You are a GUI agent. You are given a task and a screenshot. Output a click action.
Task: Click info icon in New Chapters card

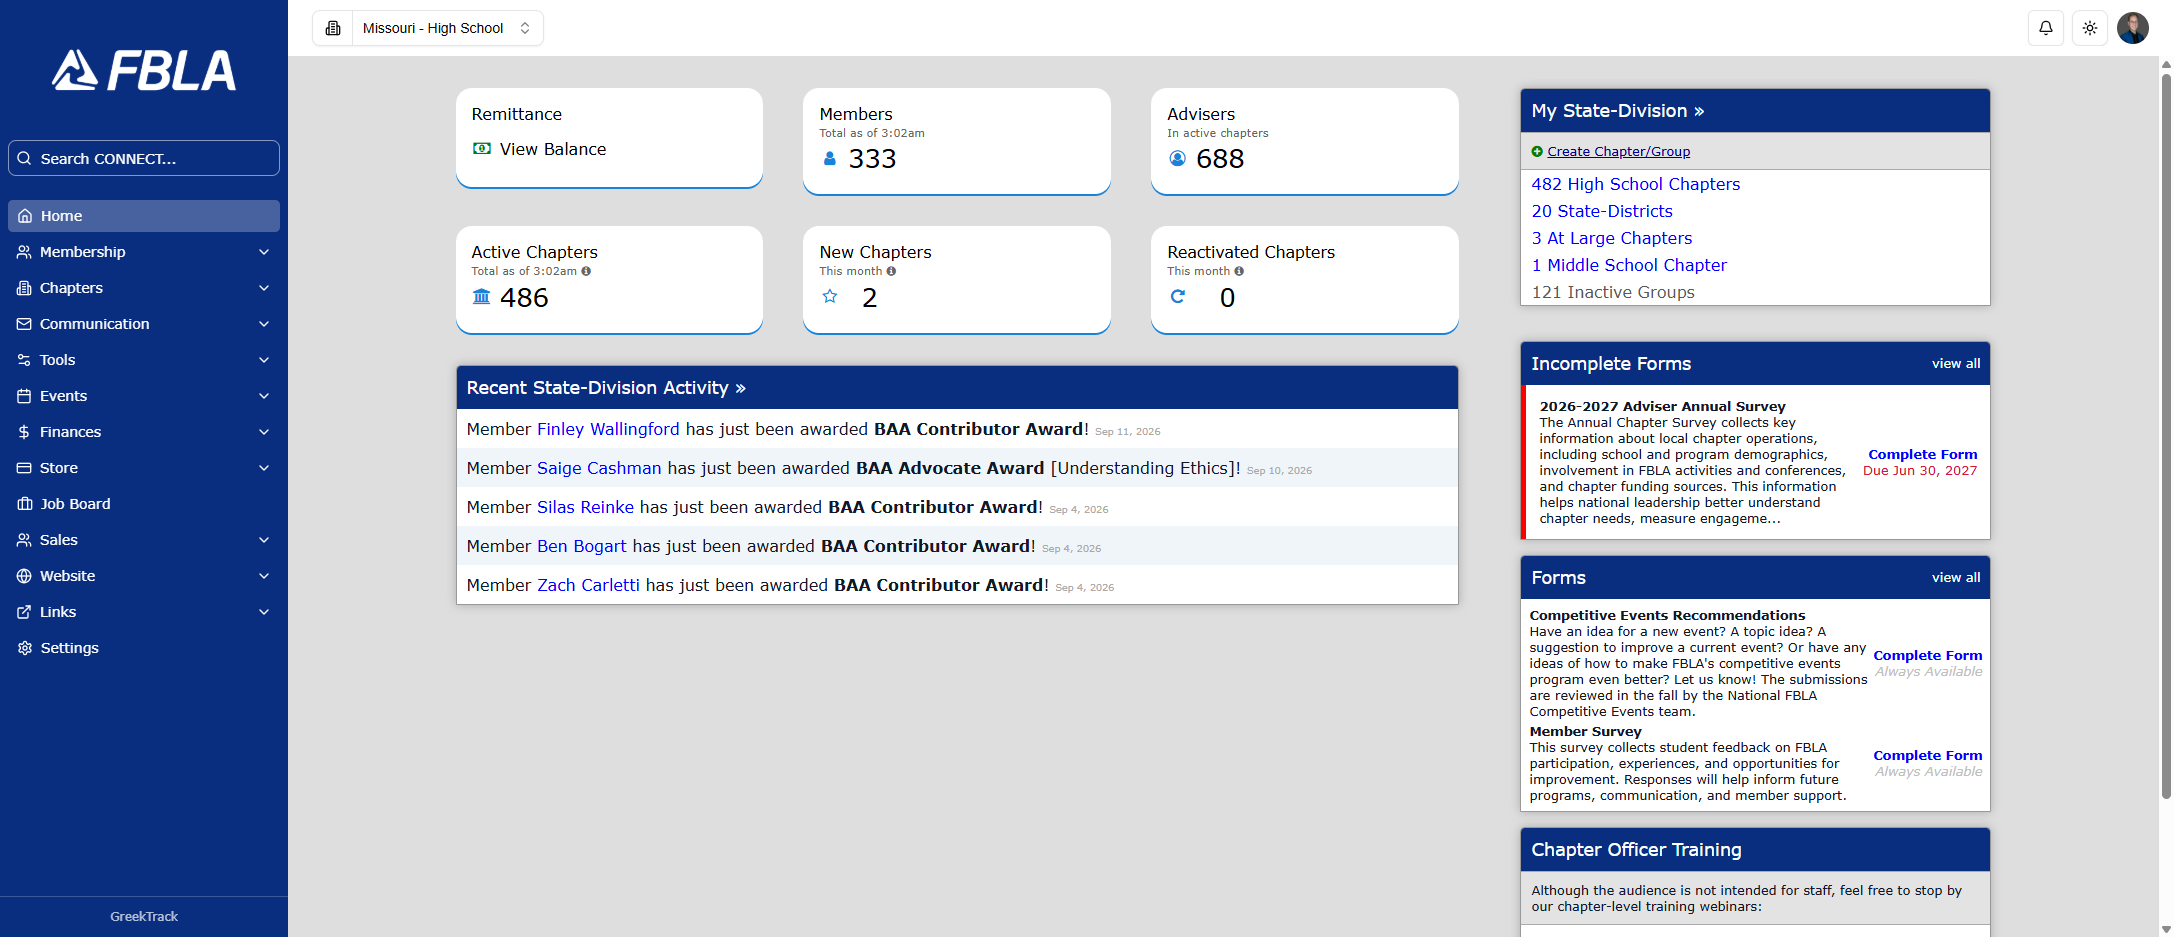pos(891,271)
